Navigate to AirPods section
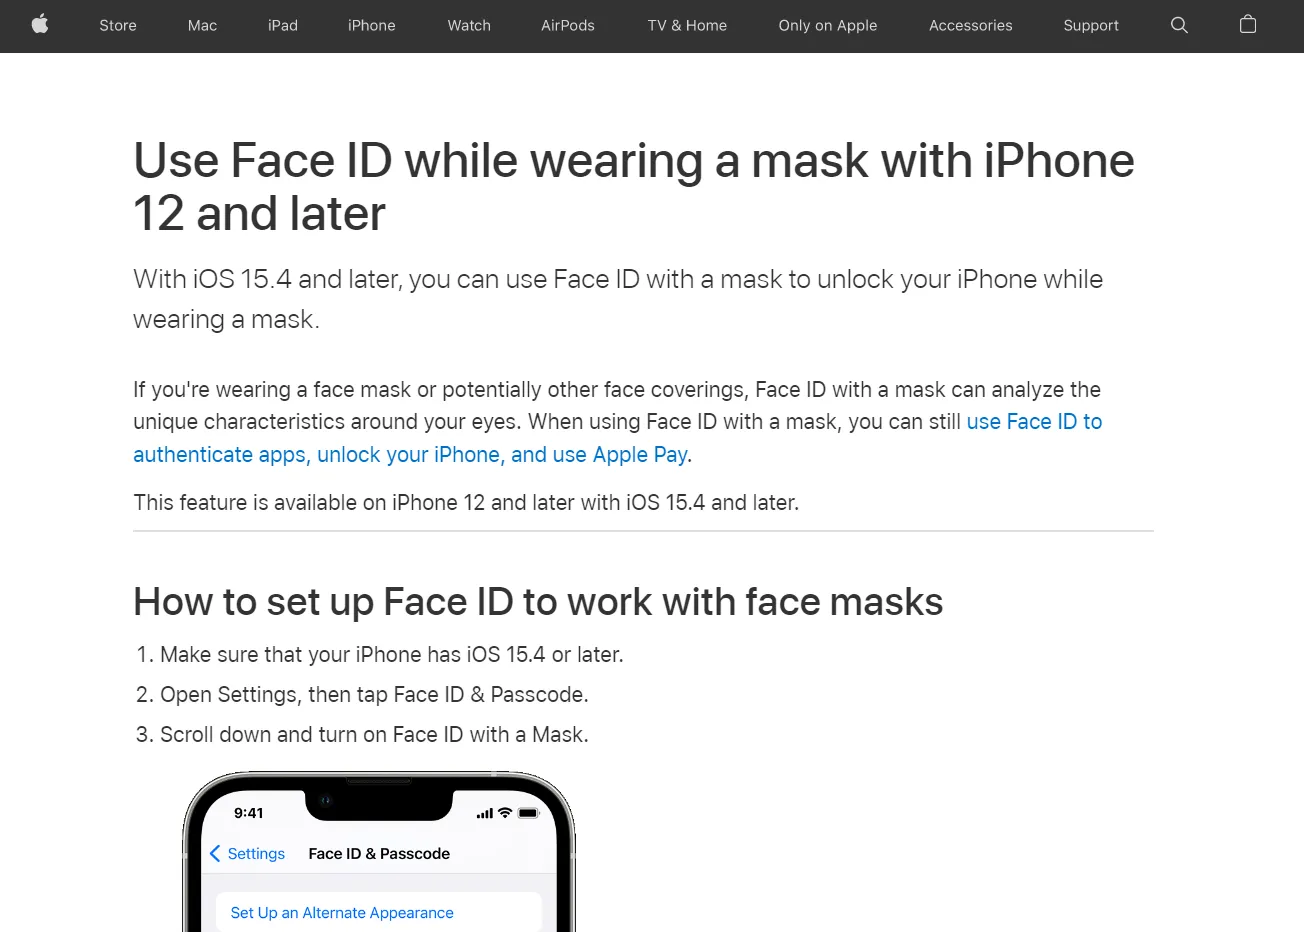1304x932 pixels. (x=568, y=25)
